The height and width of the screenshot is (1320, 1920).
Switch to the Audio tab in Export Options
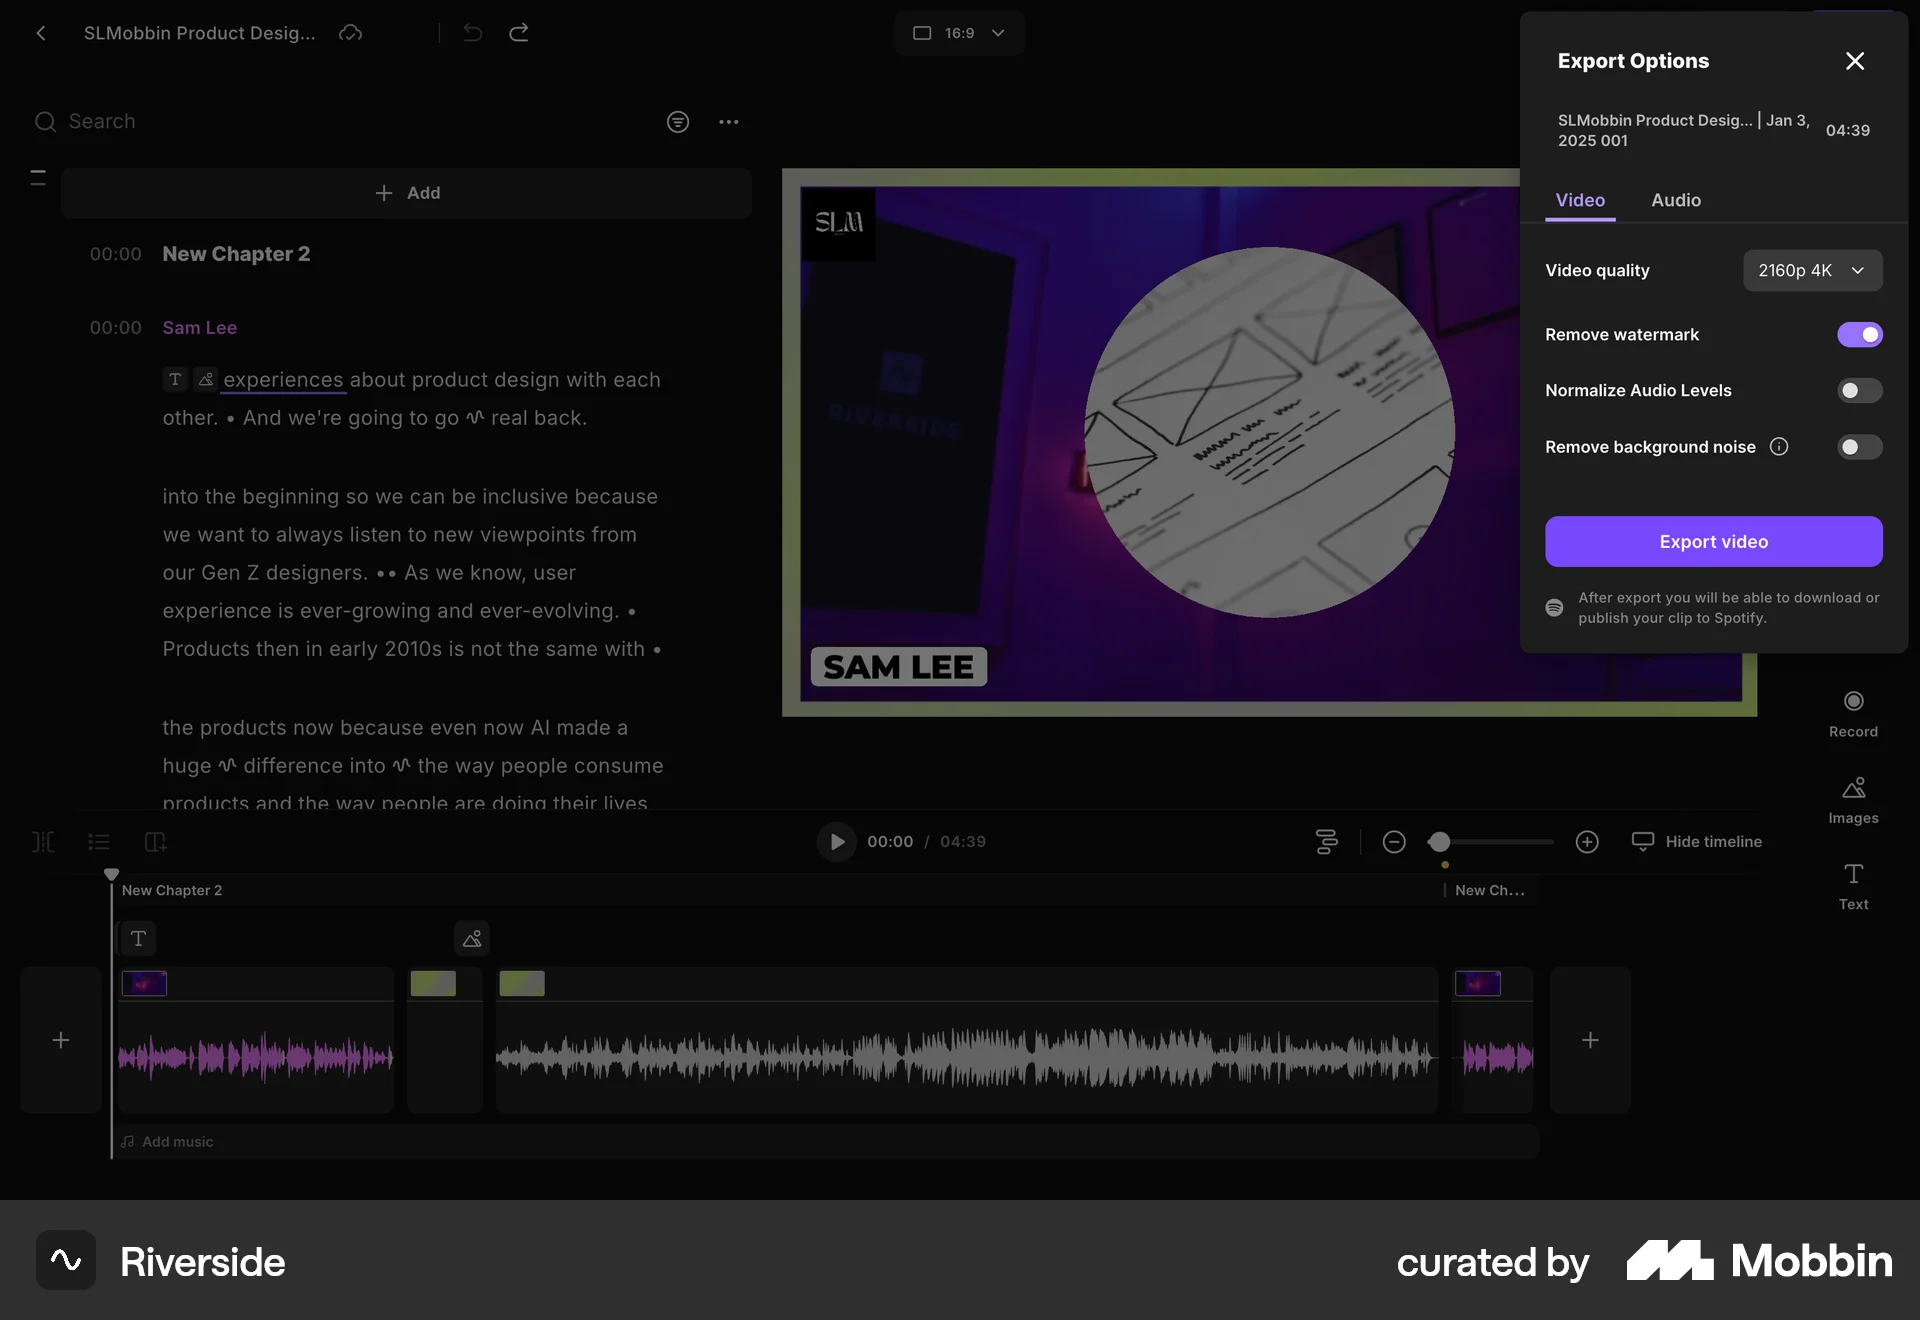(1674, 200)
